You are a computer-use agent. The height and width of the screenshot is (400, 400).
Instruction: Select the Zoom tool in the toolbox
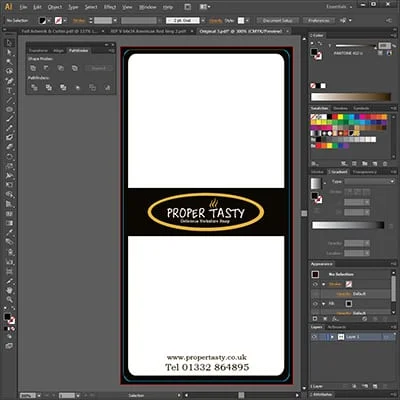(x=9, y=300)
